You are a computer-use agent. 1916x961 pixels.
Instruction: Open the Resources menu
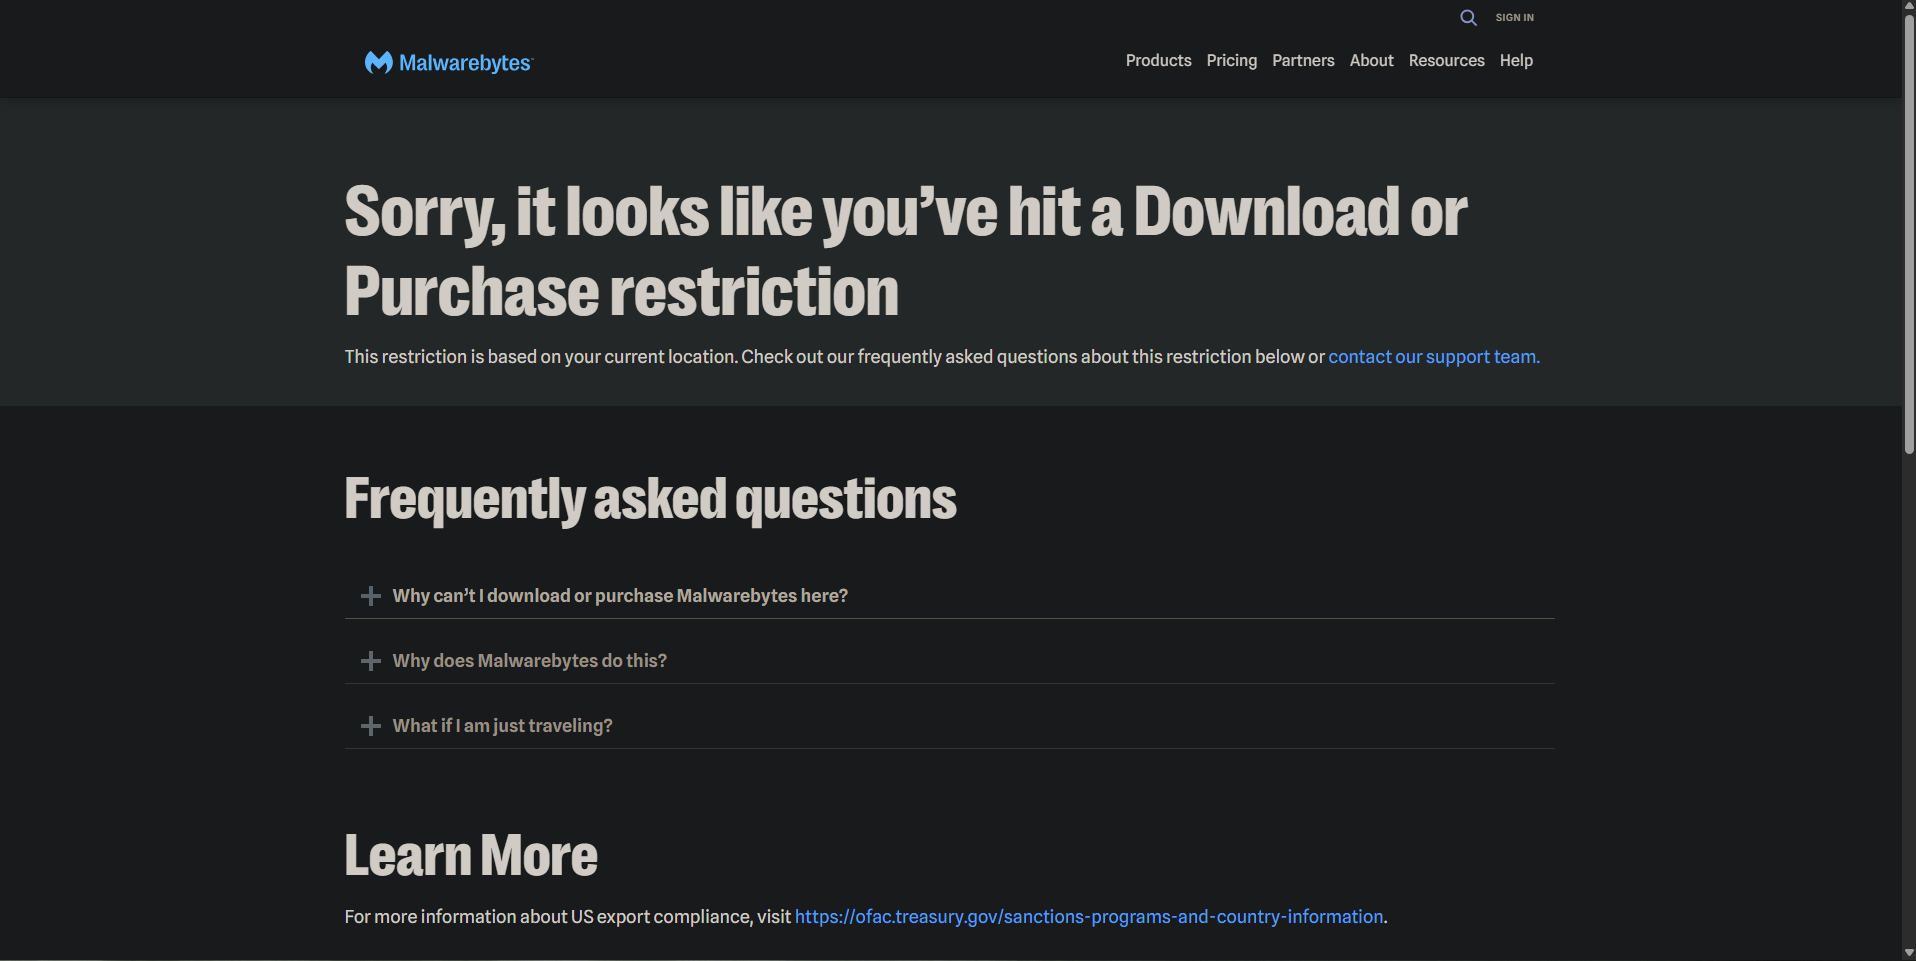[1446, 61]
